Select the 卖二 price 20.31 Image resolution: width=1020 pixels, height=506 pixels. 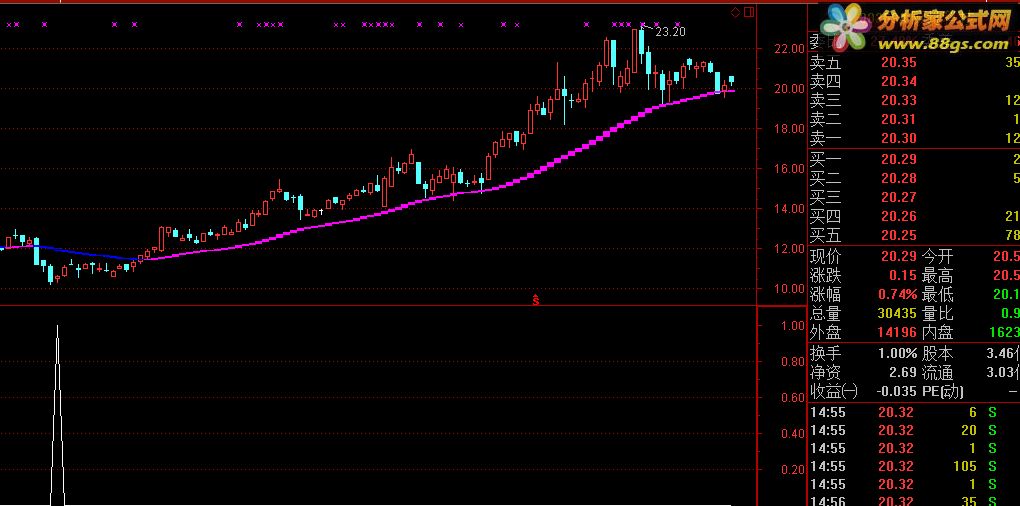(x=898, y=119)
